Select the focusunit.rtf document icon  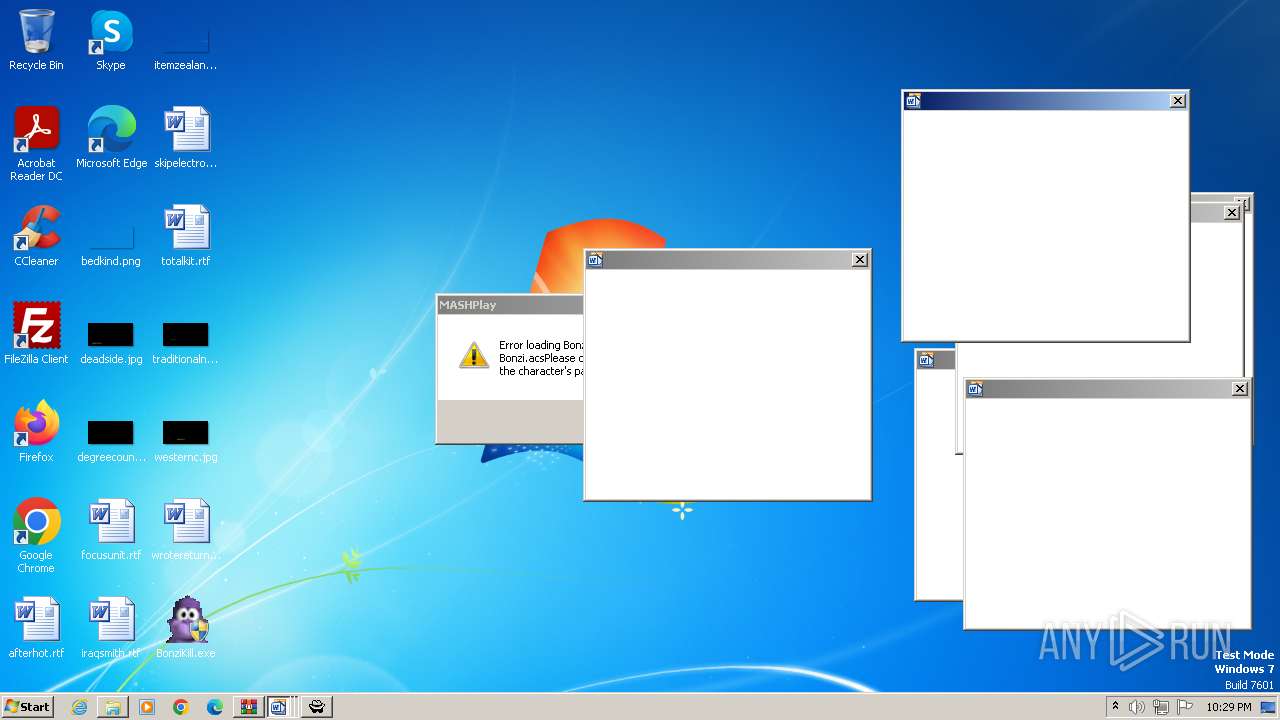pos(111,530)
